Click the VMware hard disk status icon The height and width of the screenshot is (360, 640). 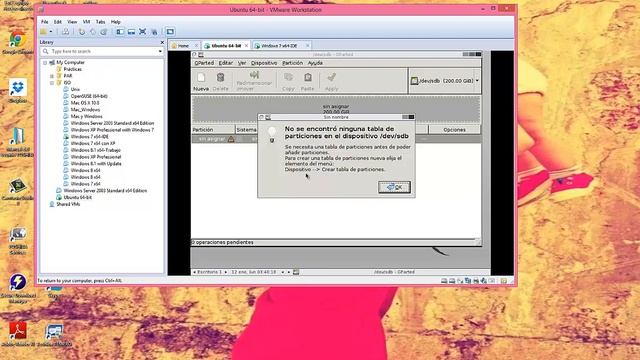coord(444,281)
